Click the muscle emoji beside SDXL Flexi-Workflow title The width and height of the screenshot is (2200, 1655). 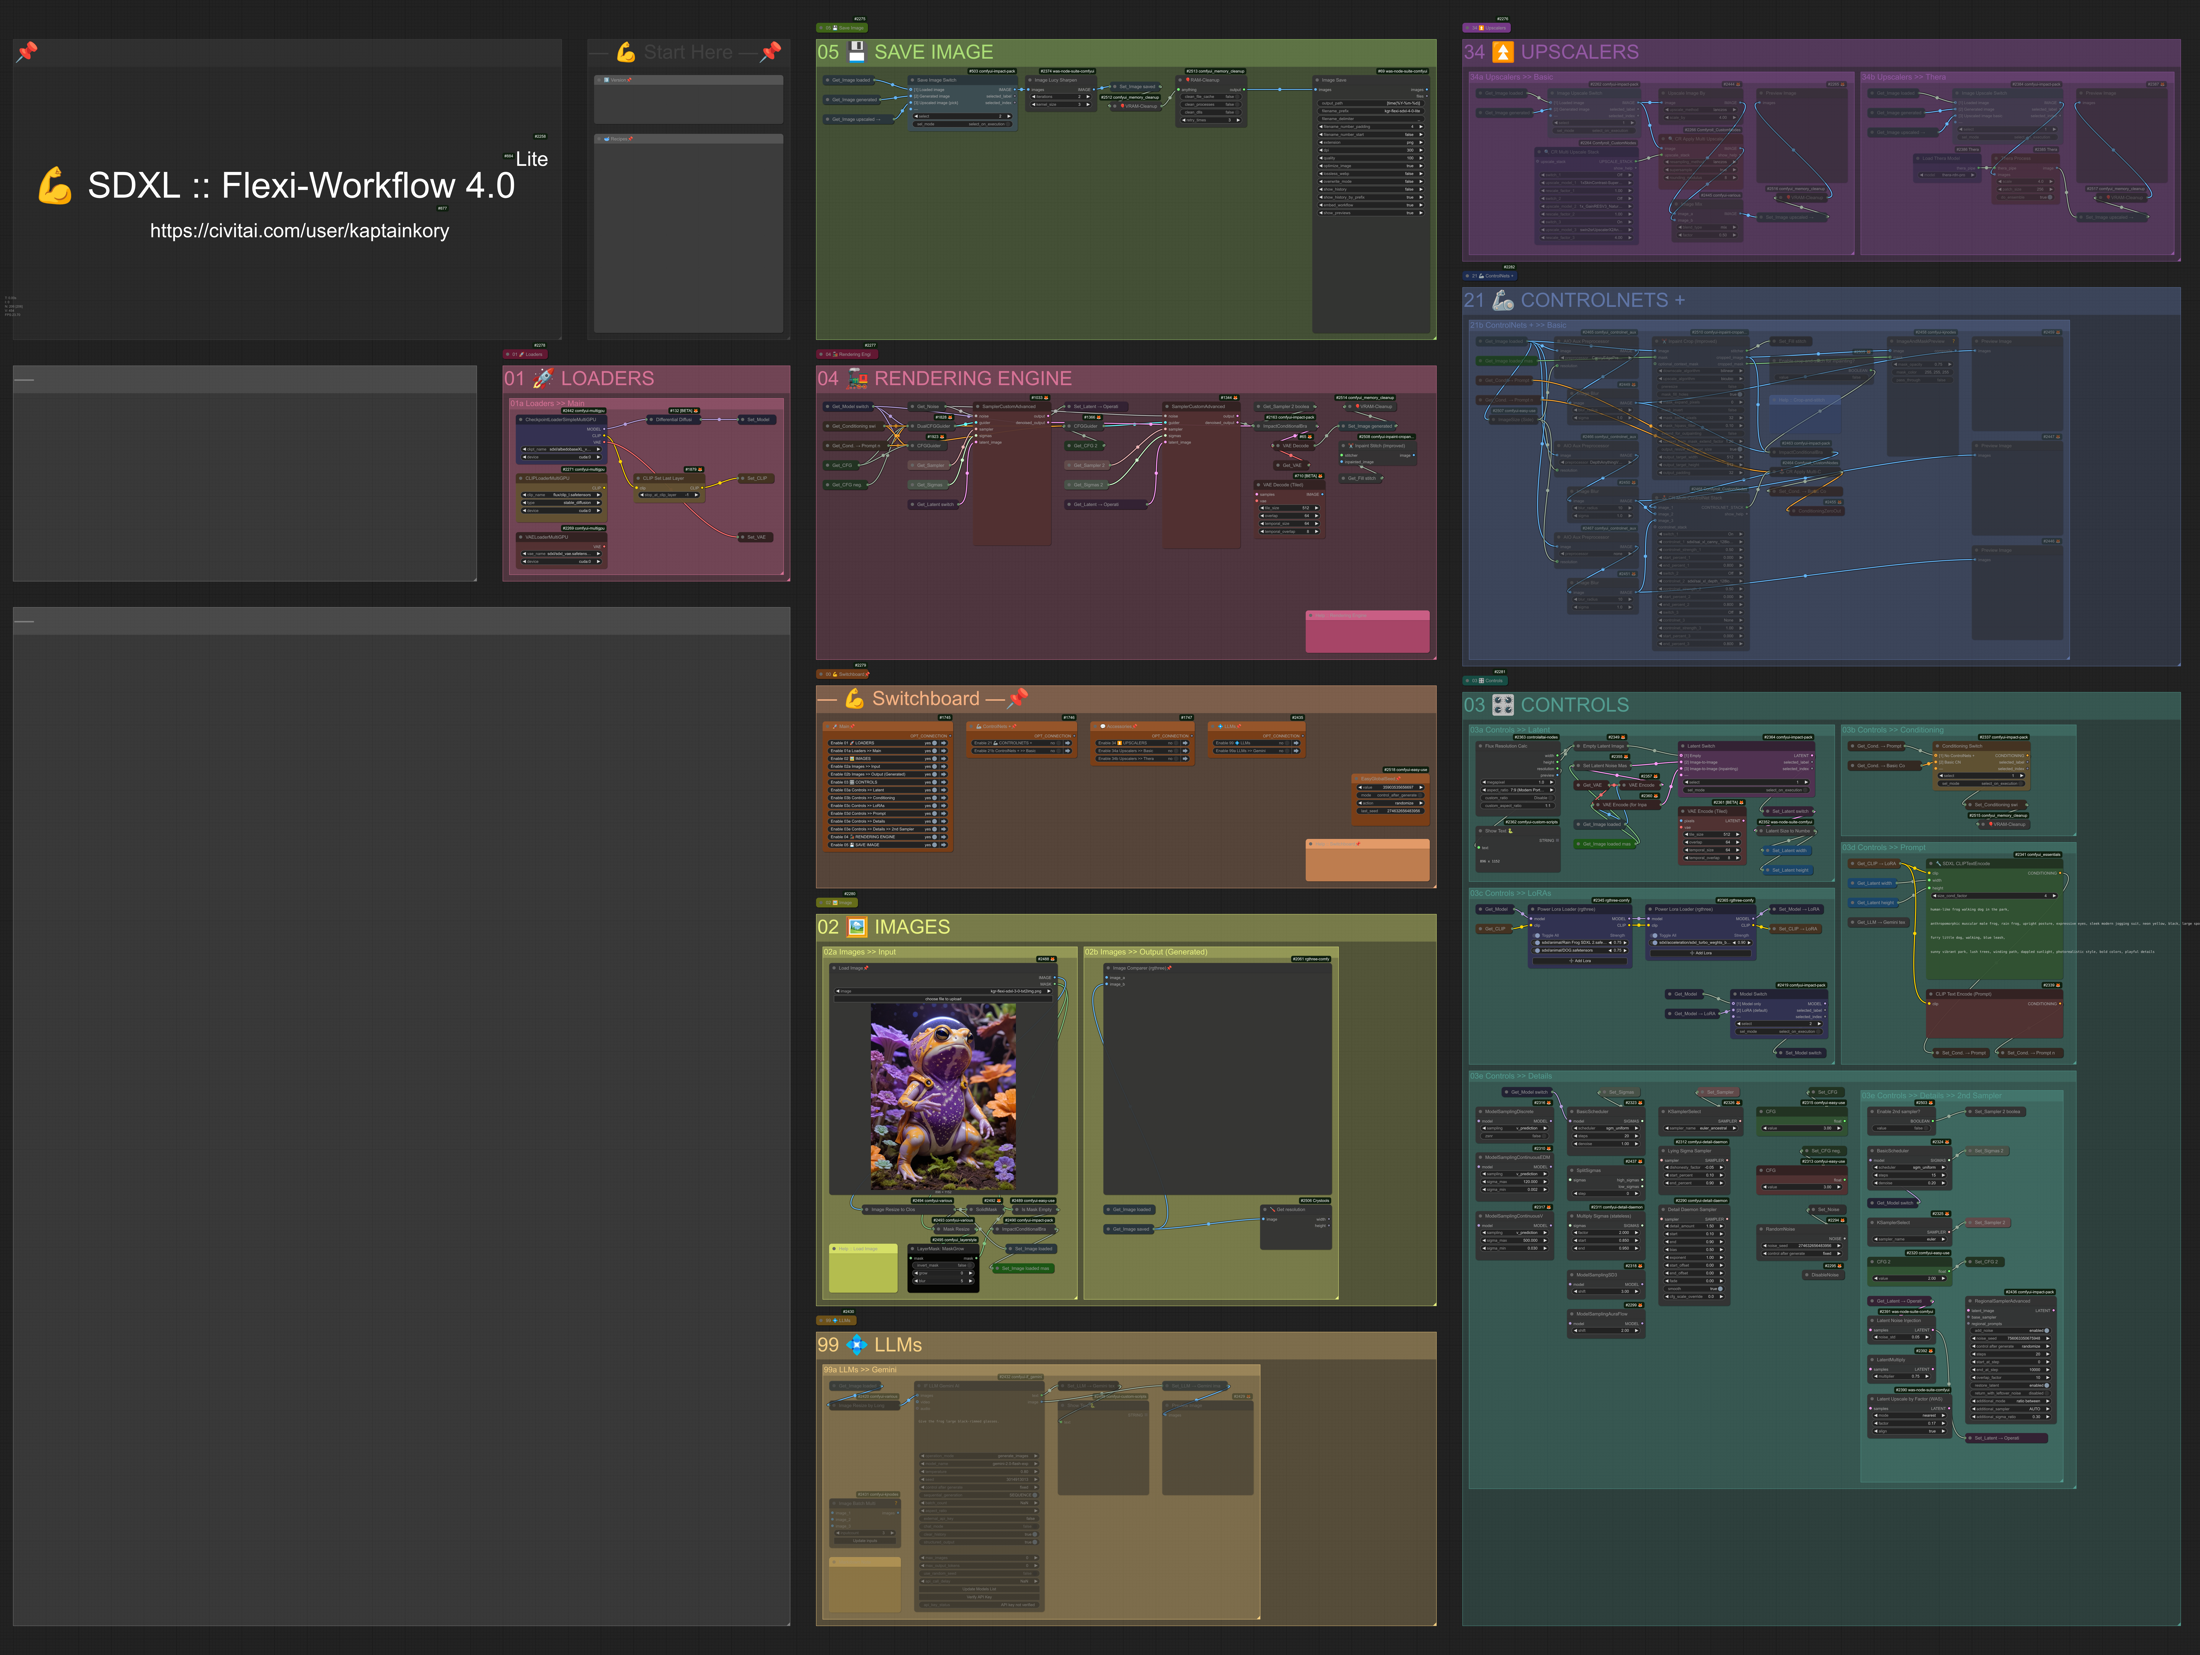coord(55,186)
